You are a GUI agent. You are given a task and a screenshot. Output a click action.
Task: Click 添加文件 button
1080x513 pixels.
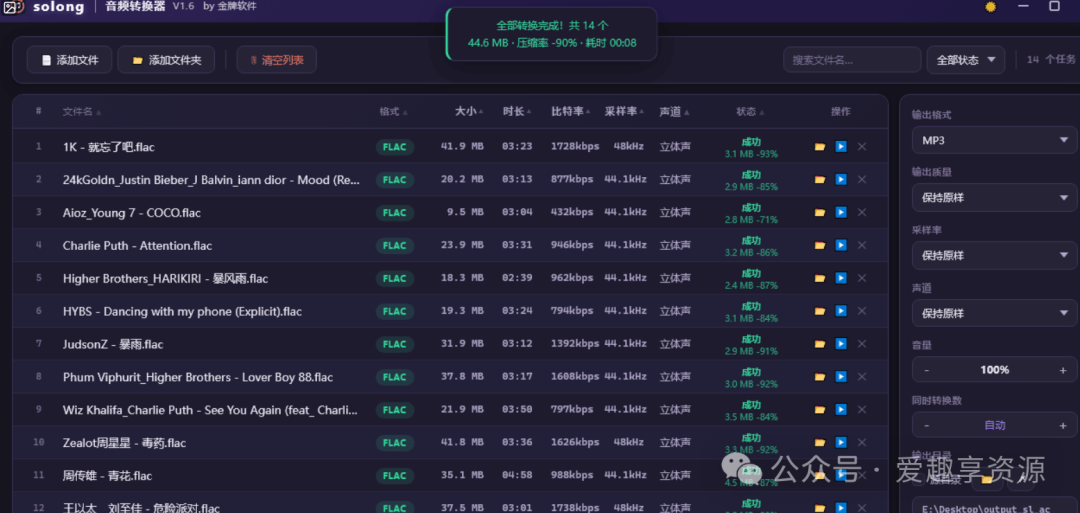pyautogui.click(x=69, y=60)
